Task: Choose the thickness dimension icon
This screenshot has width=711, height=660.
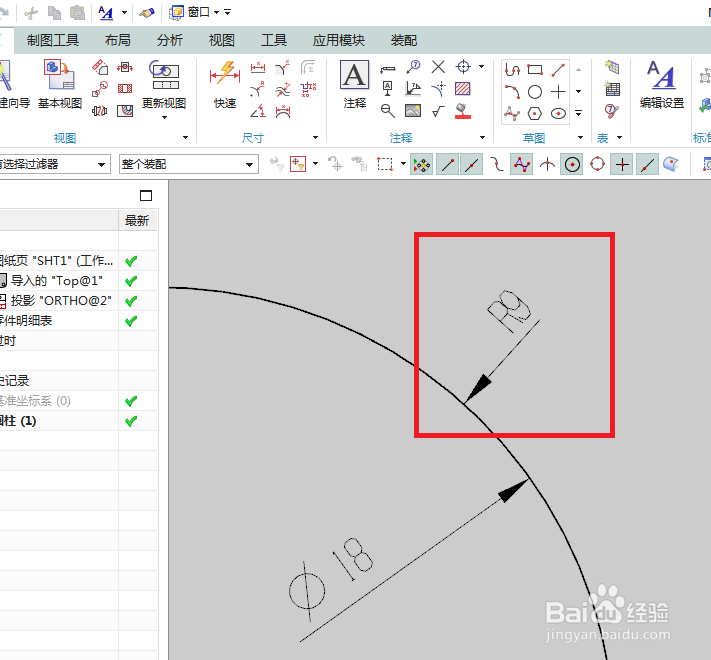Action: click(x=282, y=89)
